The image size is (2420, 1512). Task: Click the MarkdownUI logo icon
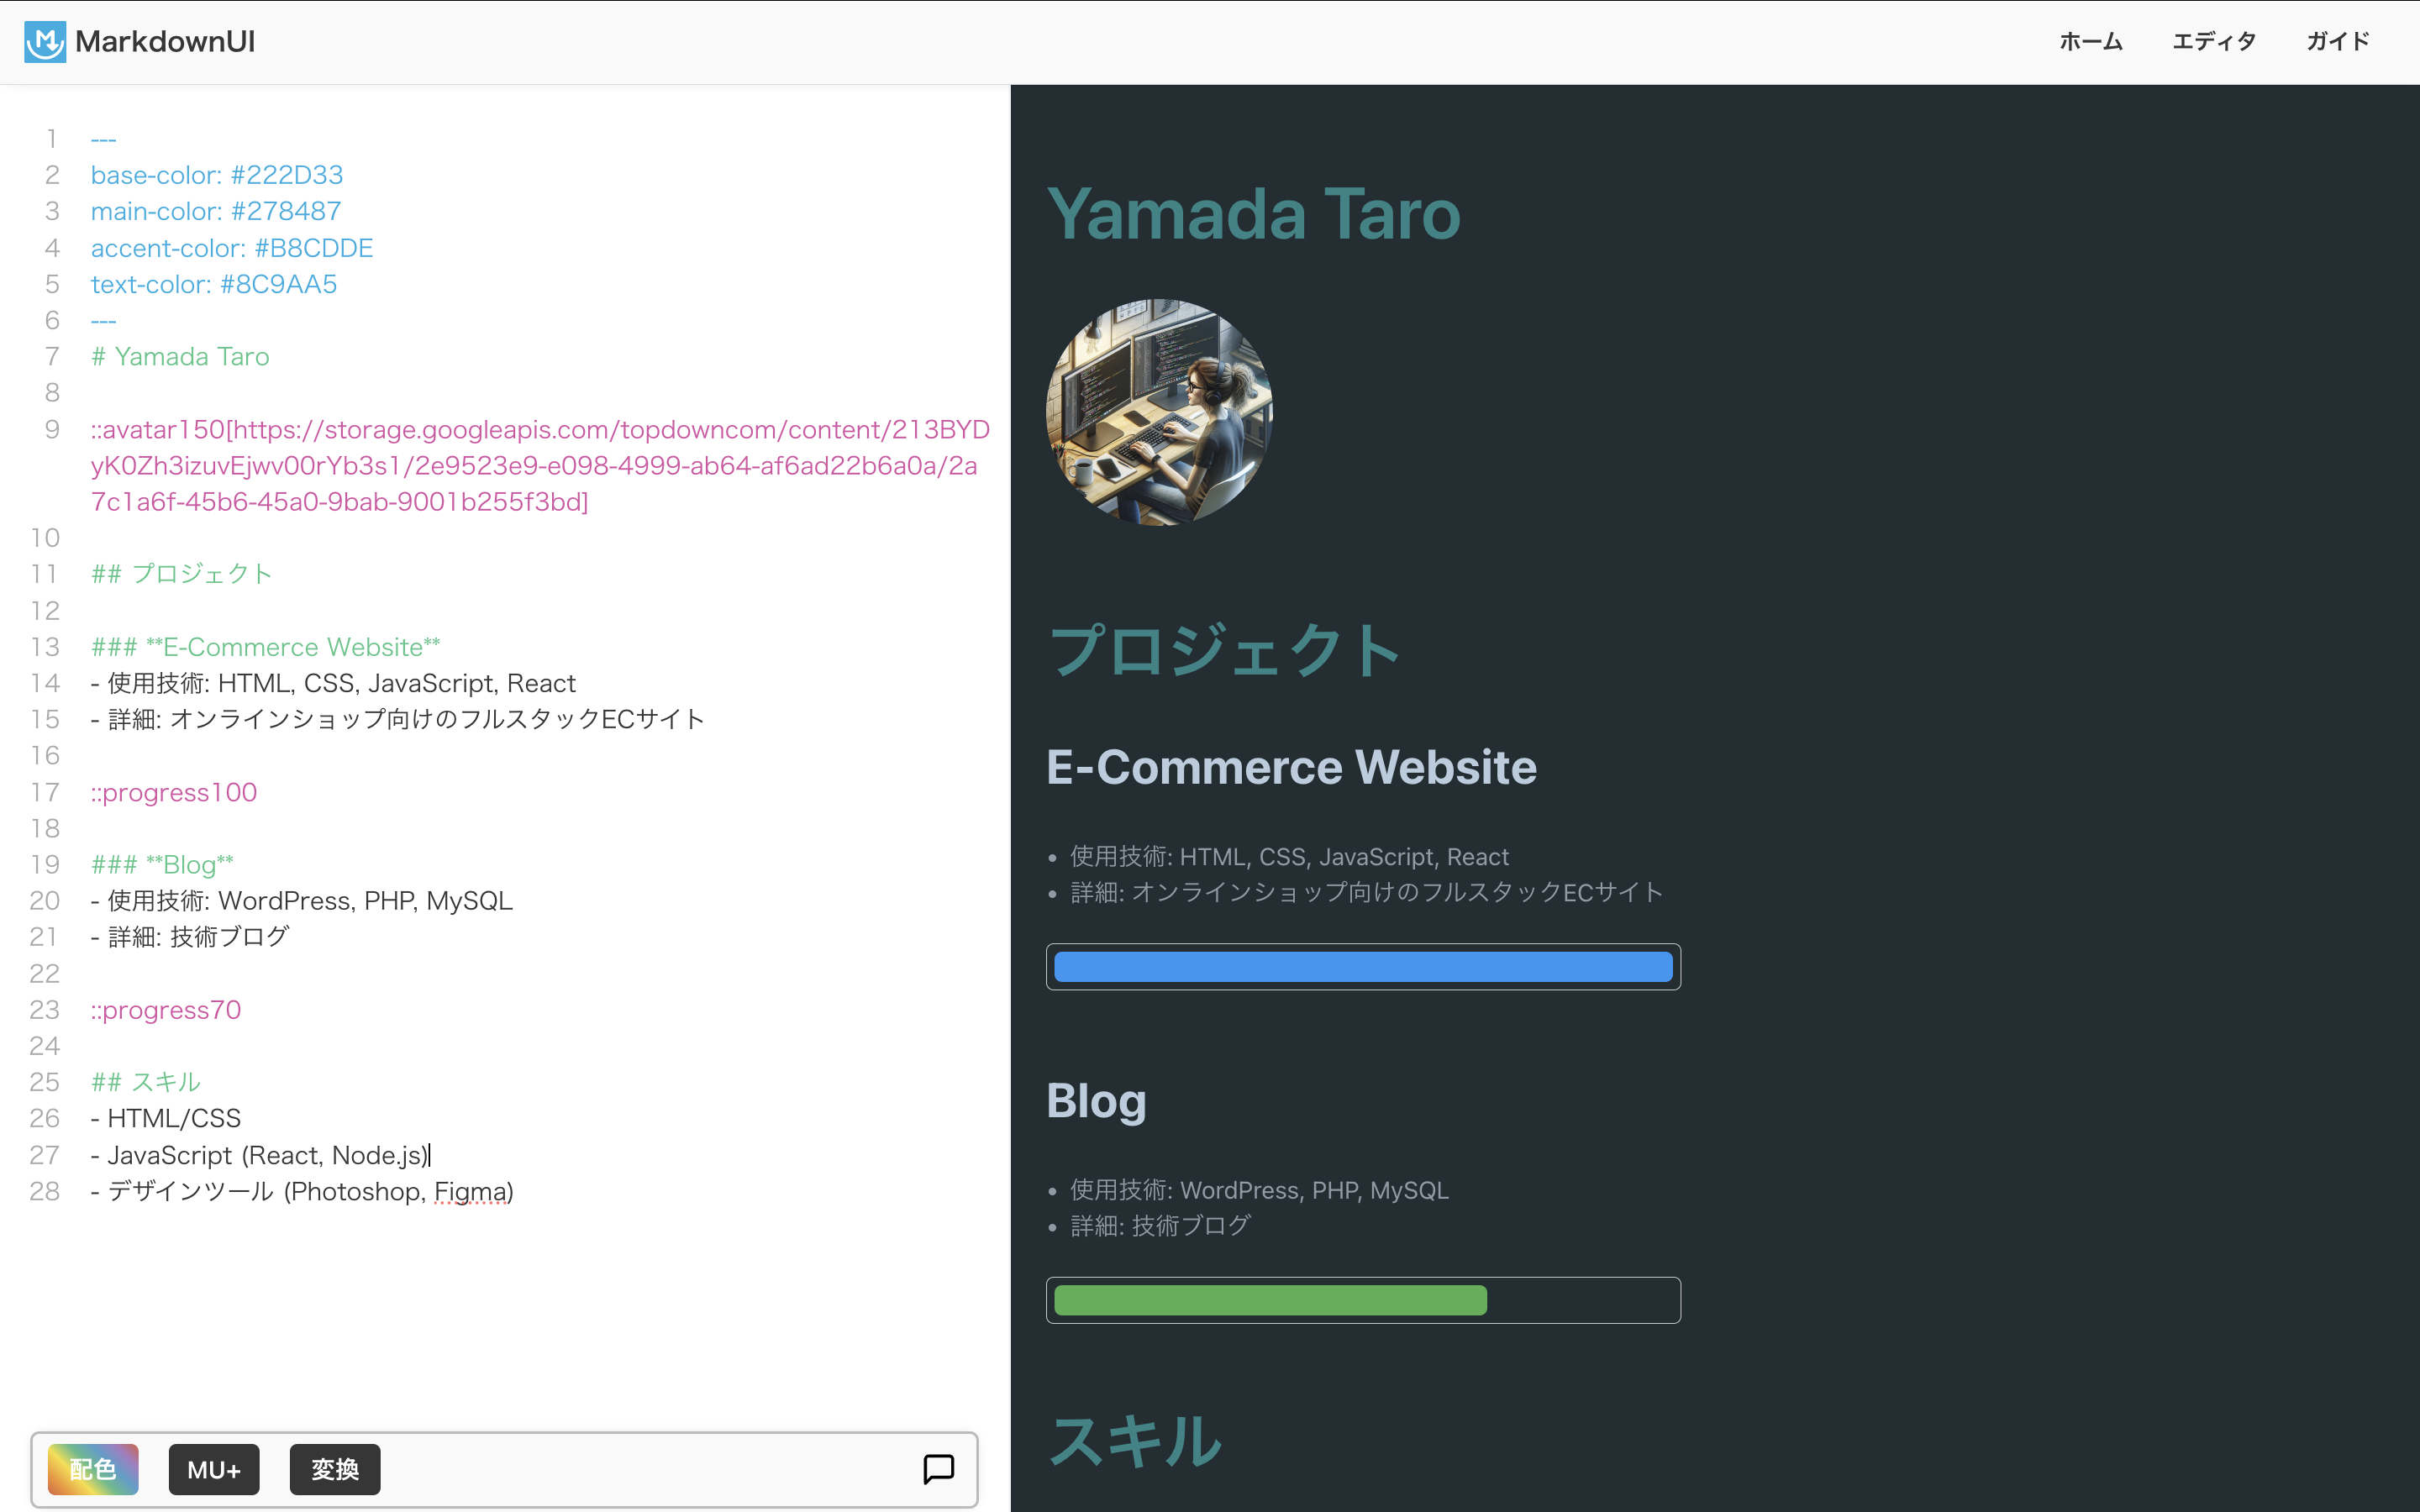tap(45, 42)
